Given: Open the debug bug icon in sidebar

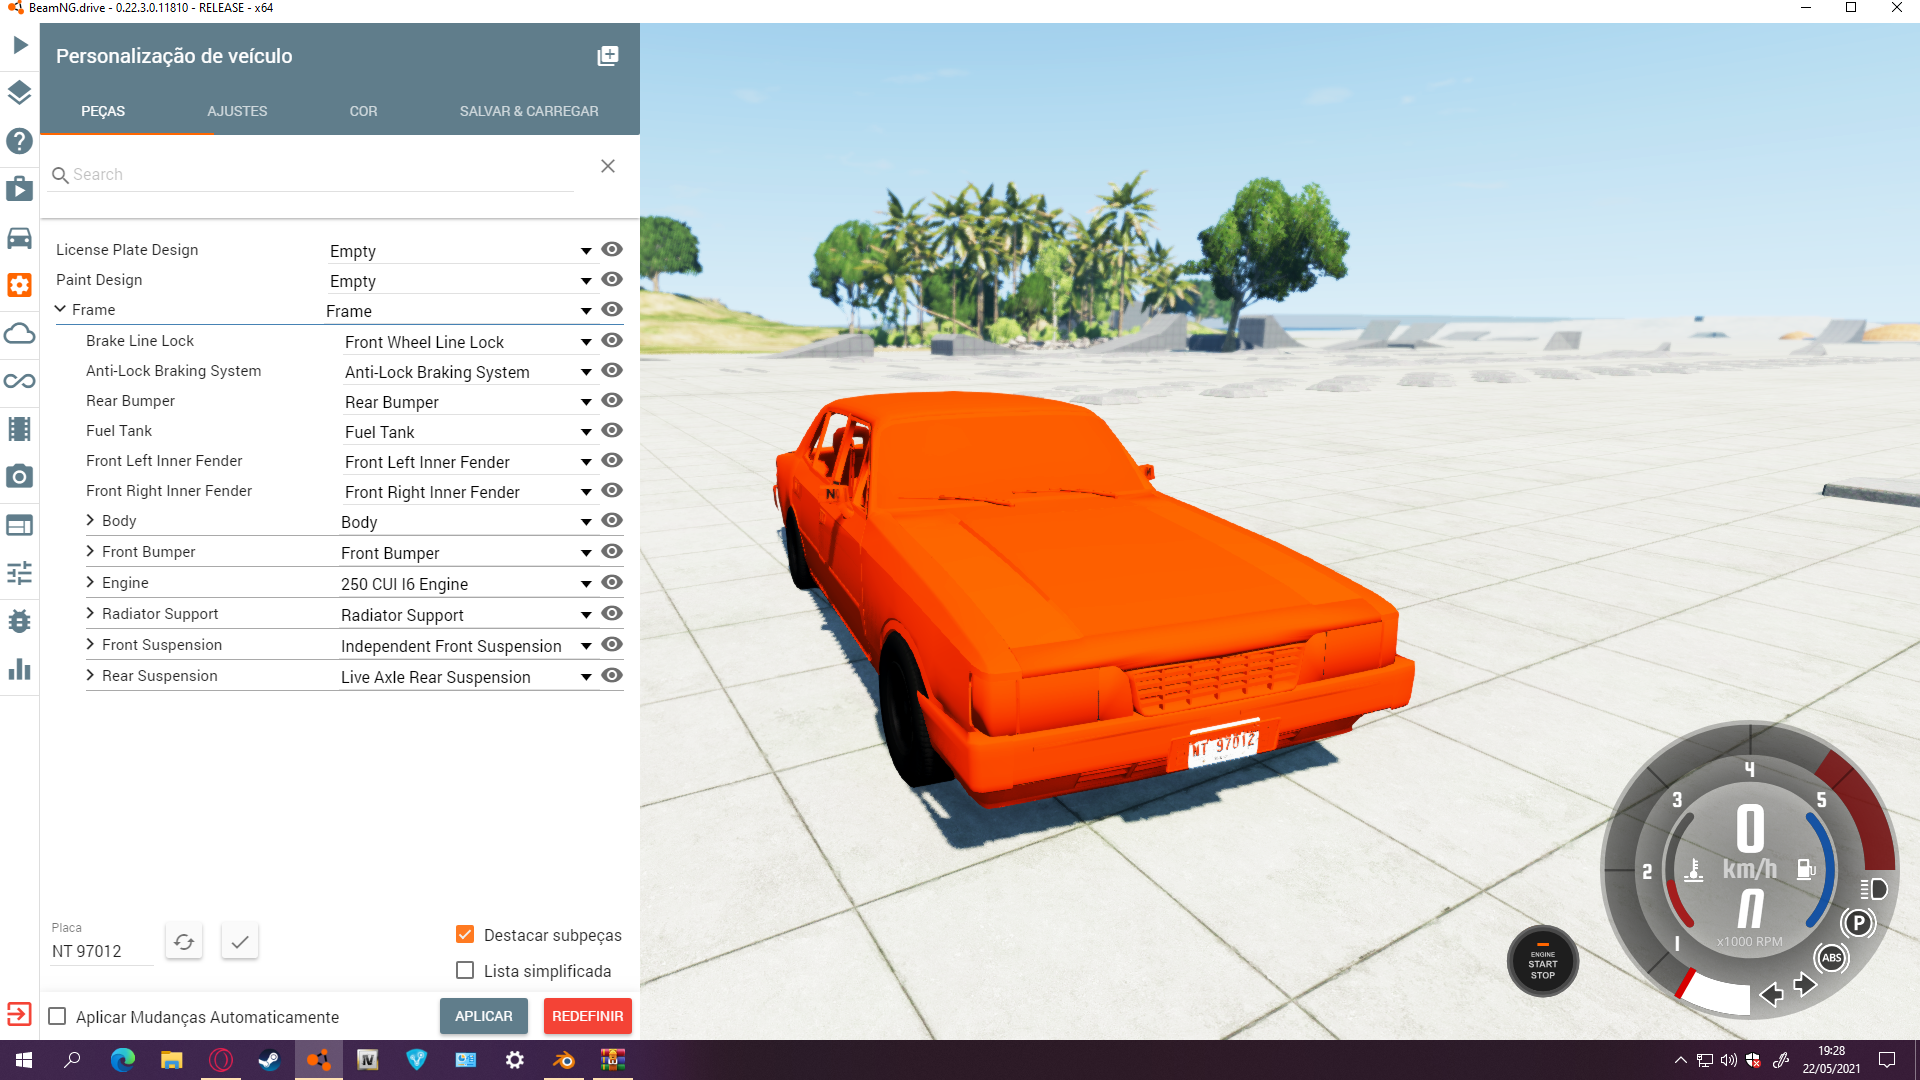Looking at the screenshot, I should tap(19, 621).
